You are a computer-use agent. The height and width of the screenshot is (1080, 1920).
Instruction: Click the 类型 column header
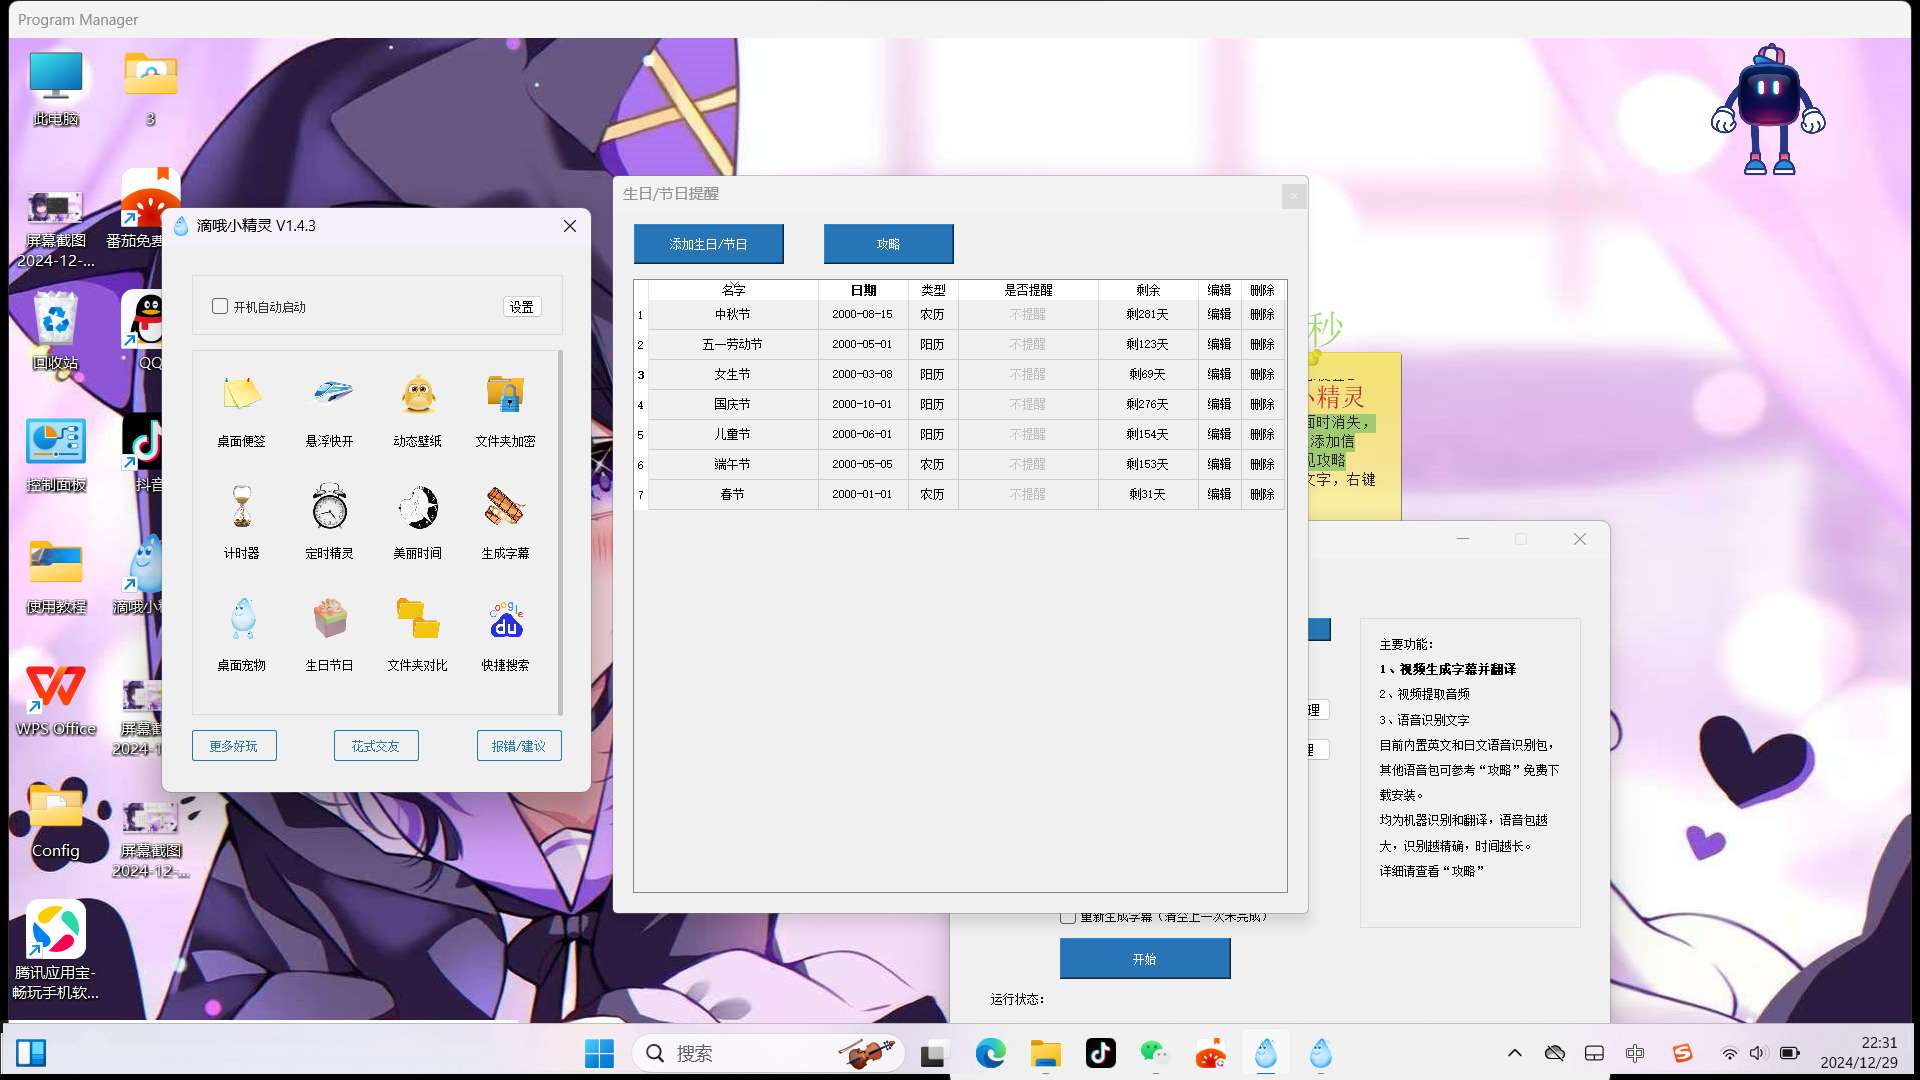click(933, 290)
